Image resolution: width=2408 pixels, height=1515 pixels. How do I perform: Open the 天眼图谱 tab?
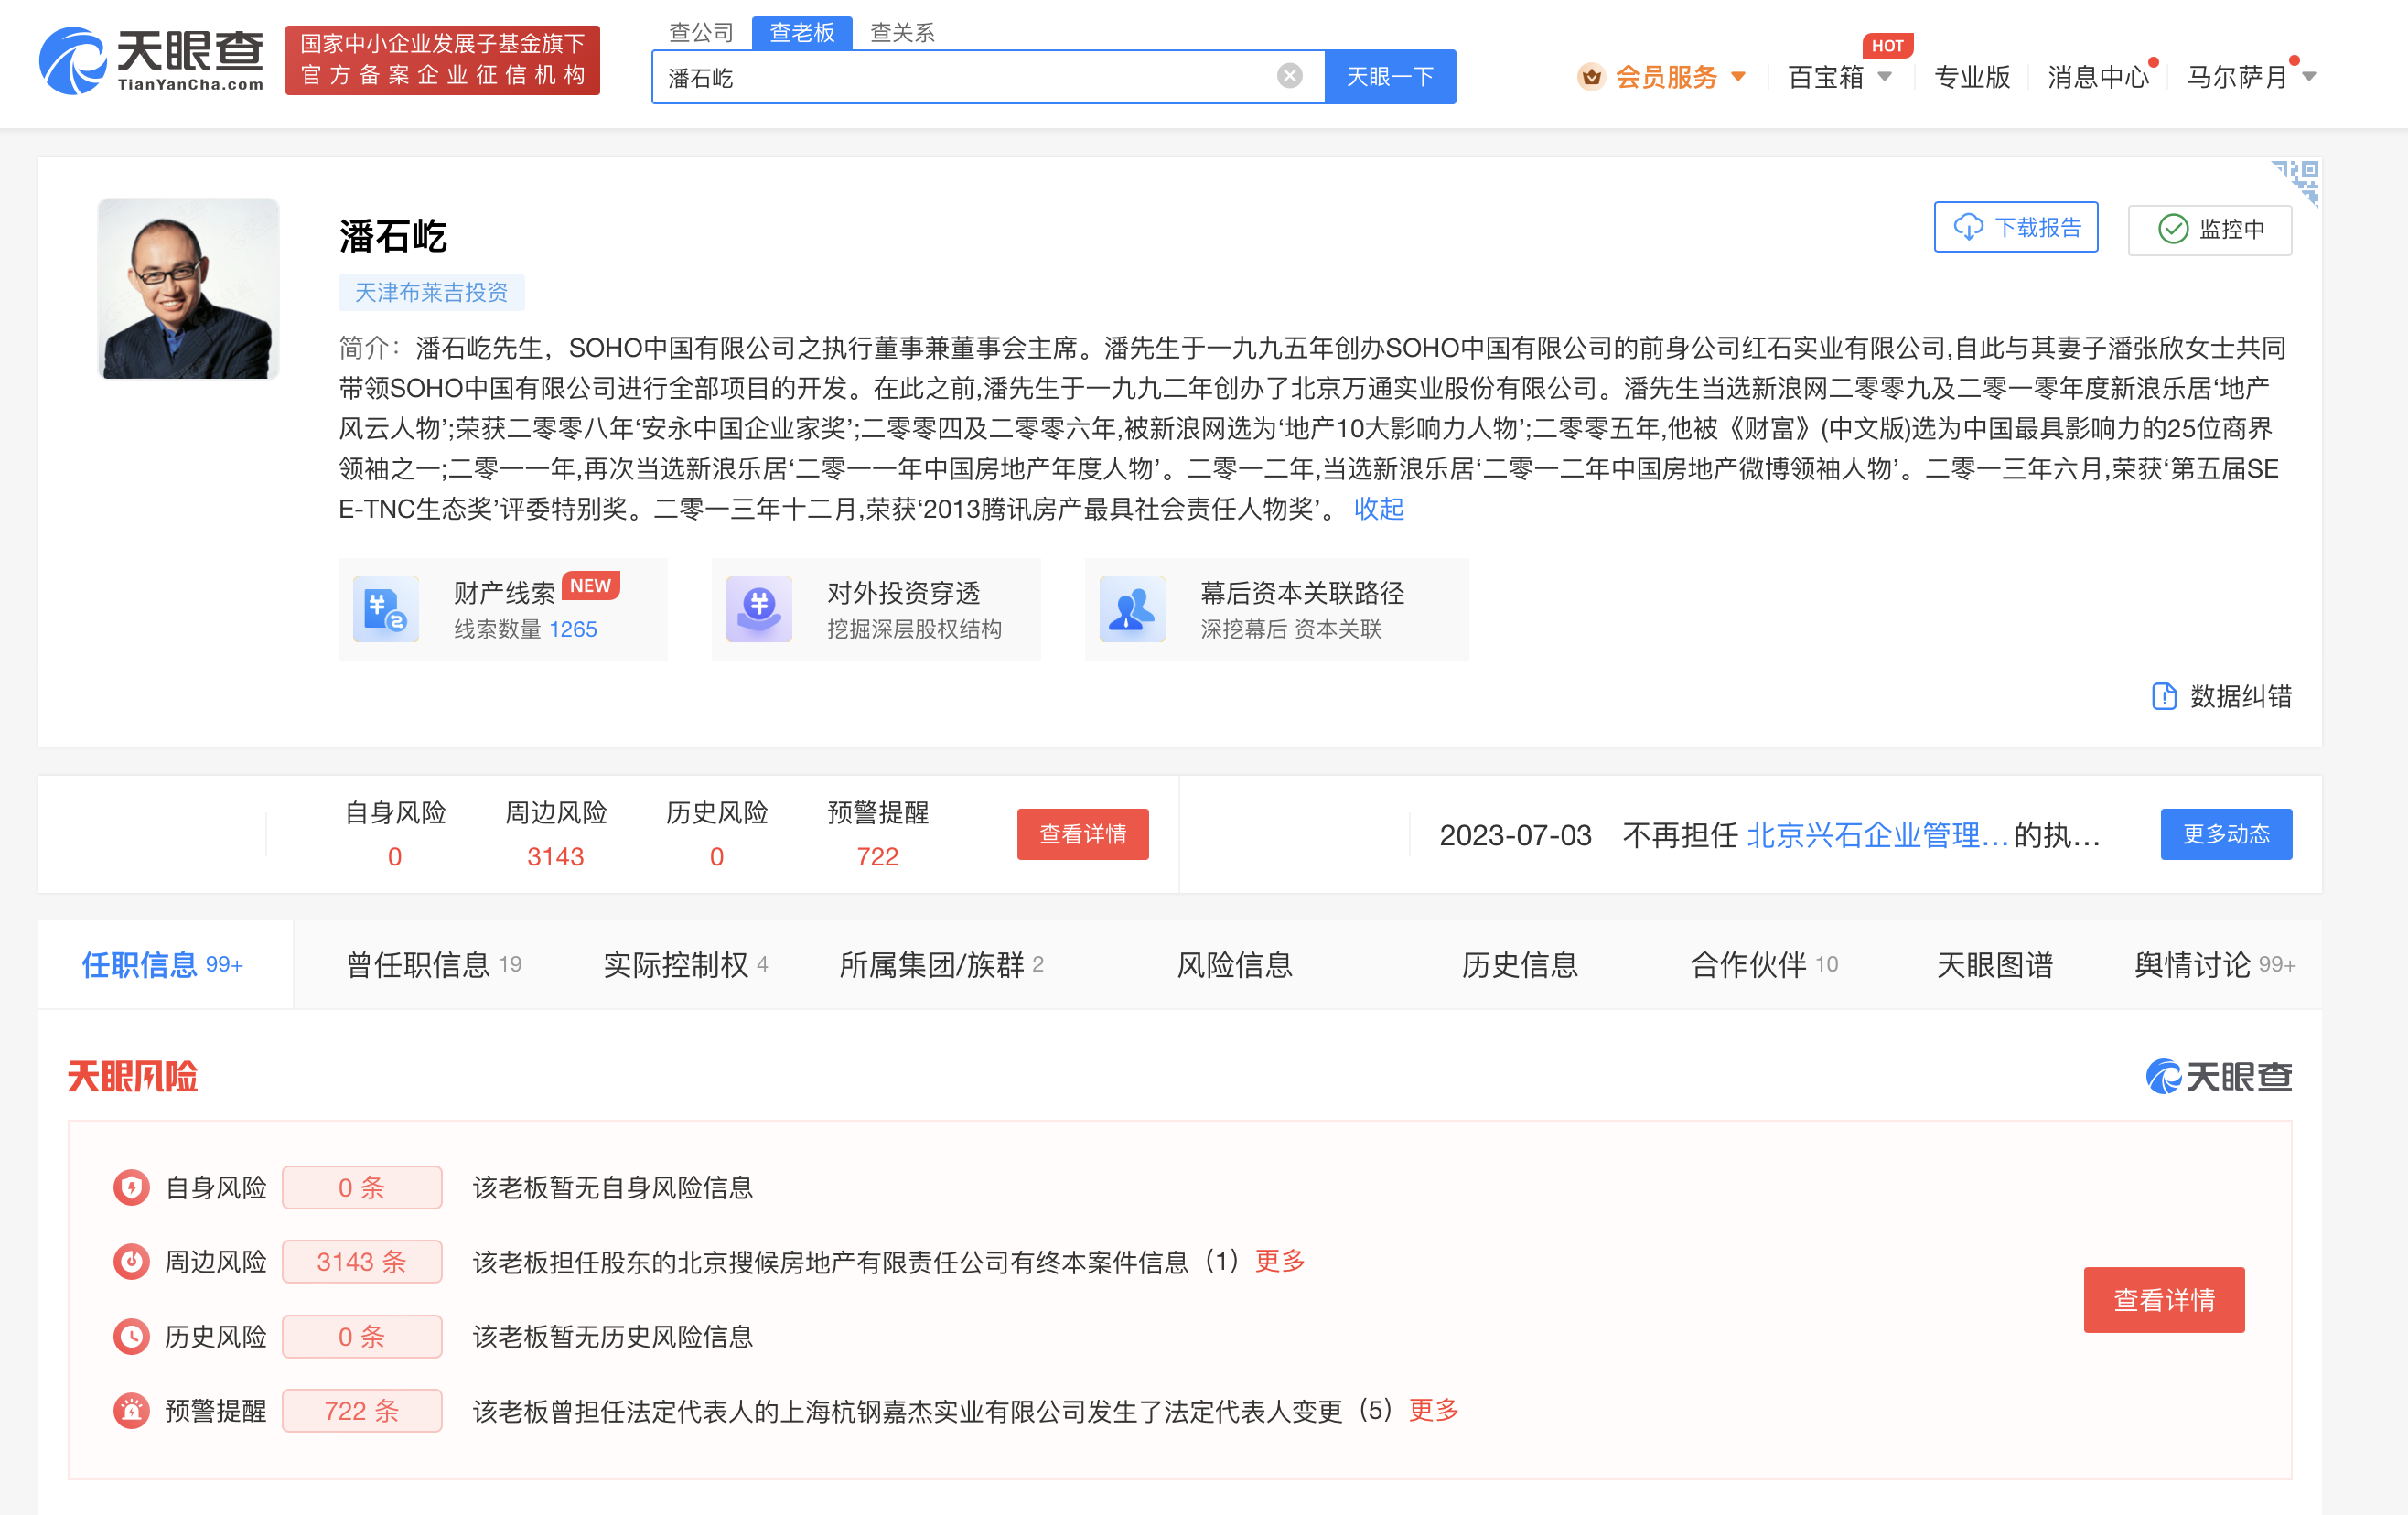[1994, 964]
